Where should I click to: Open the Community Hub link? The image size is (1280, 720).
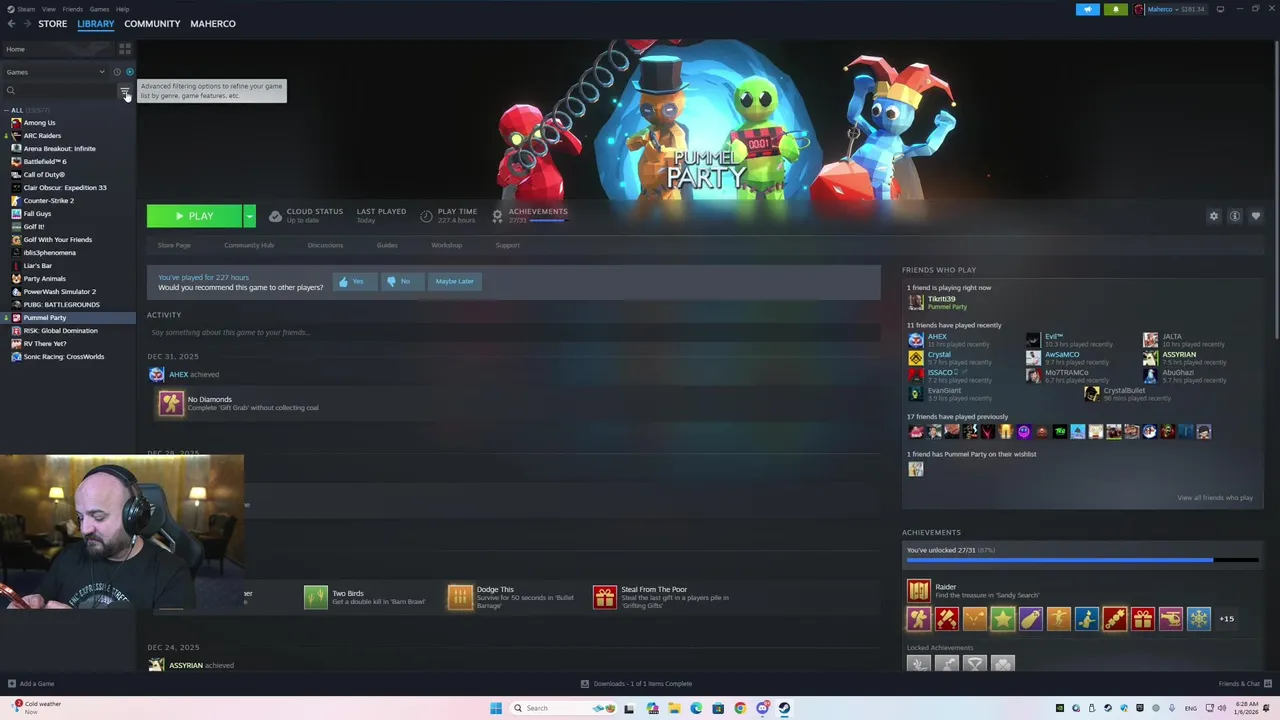[x=249, y=245]
